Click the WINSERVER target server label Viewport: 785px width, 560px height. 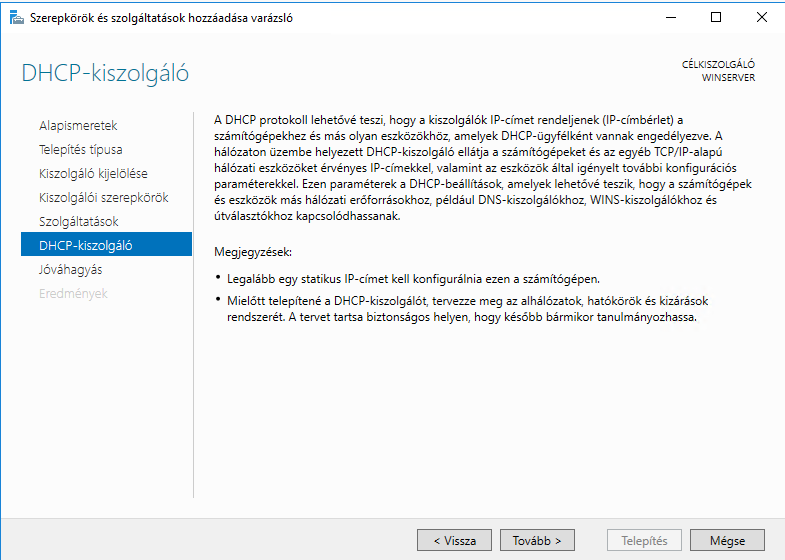[728, 78]
